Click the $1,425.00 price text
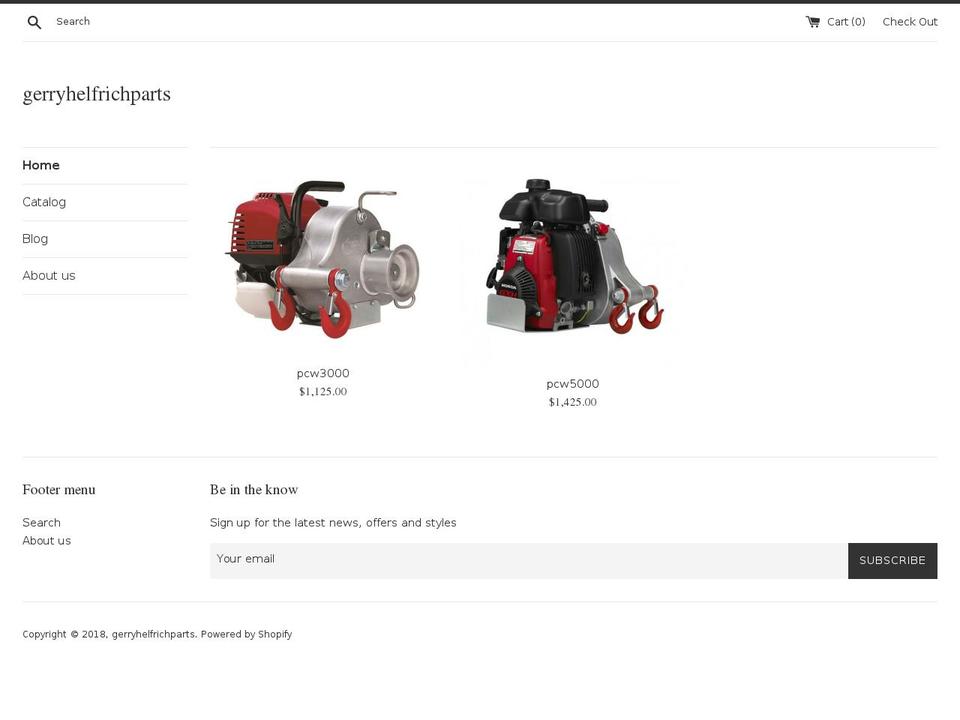Screen dimensions: 960x720 [572, 402]
